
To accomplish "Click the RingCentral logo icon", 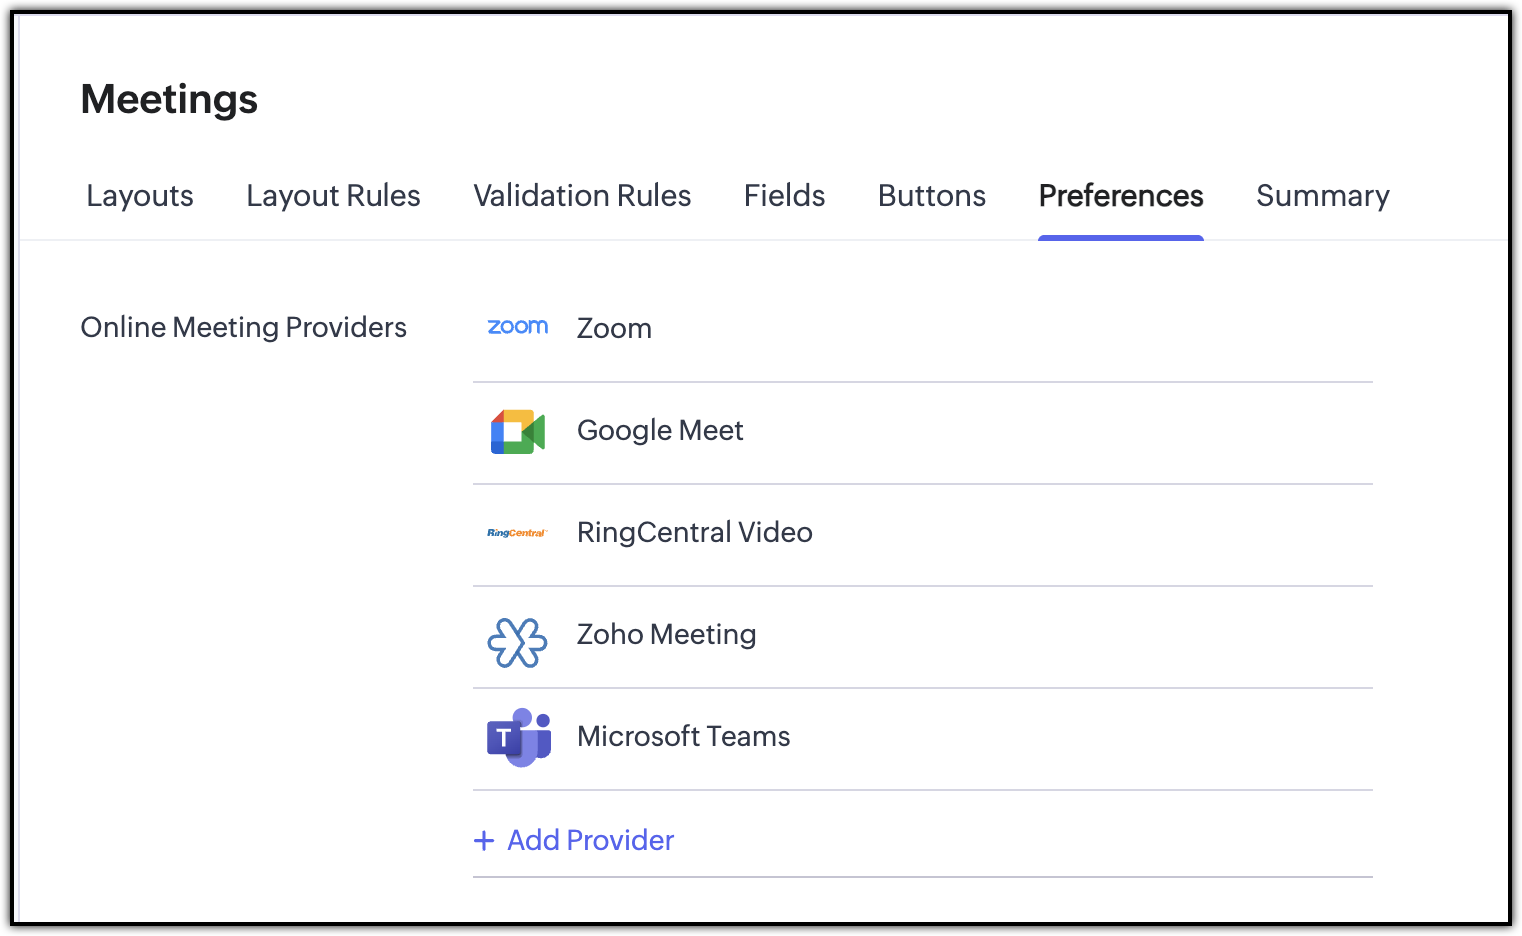I will pos(517,533).
